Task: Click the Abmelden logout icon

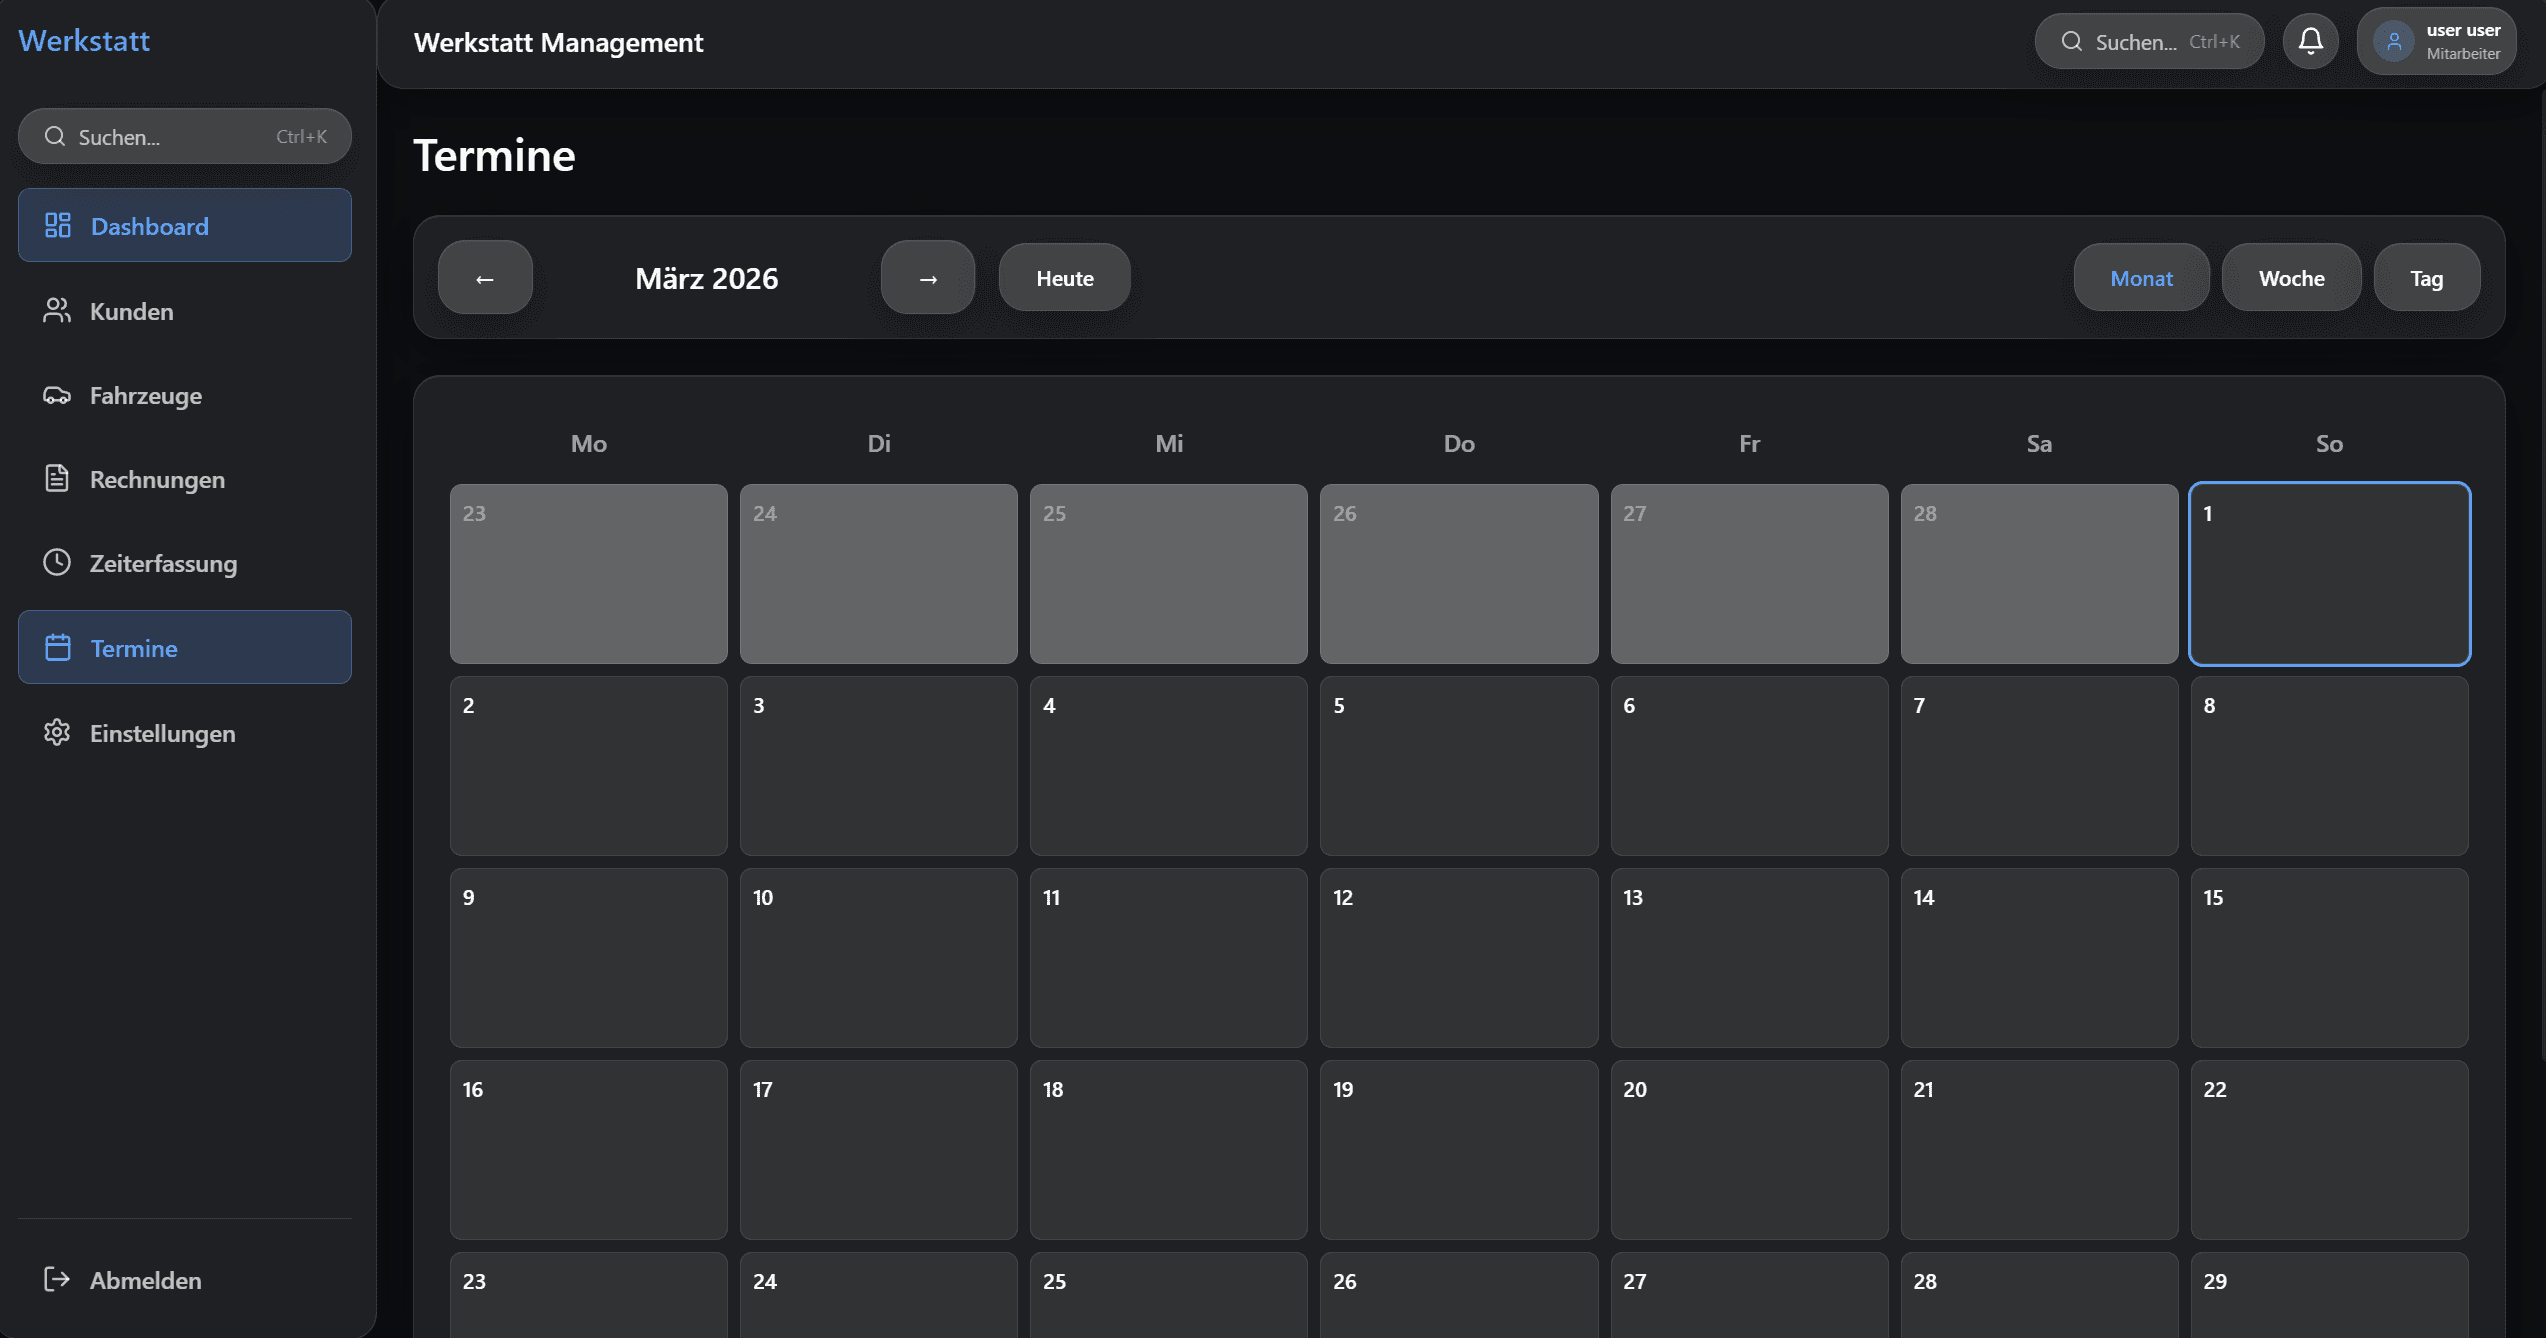Action: click(57, 1279)
